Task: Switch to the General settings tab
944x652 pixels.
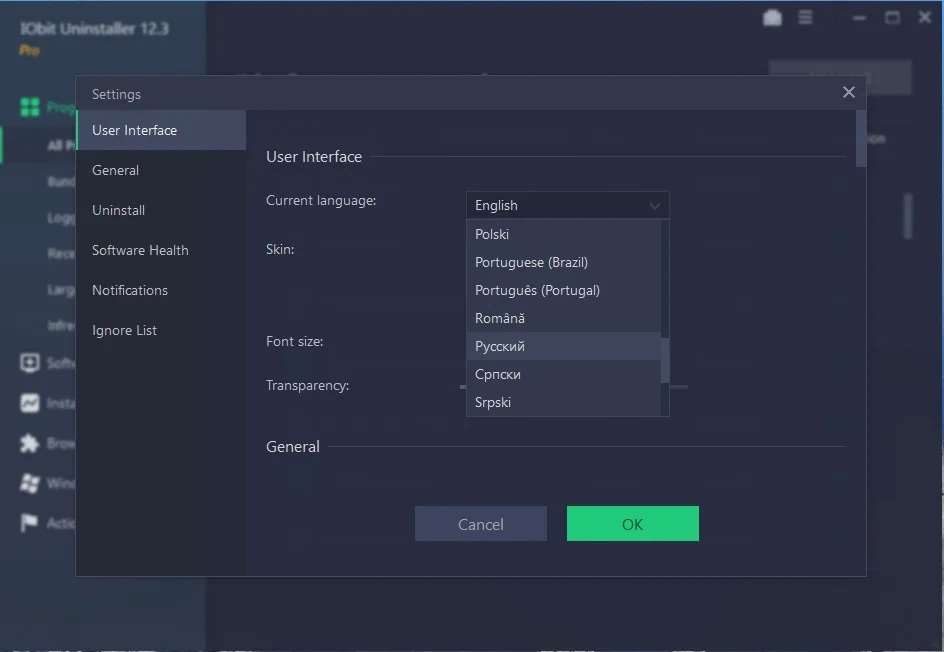Action: coord(161,170)
